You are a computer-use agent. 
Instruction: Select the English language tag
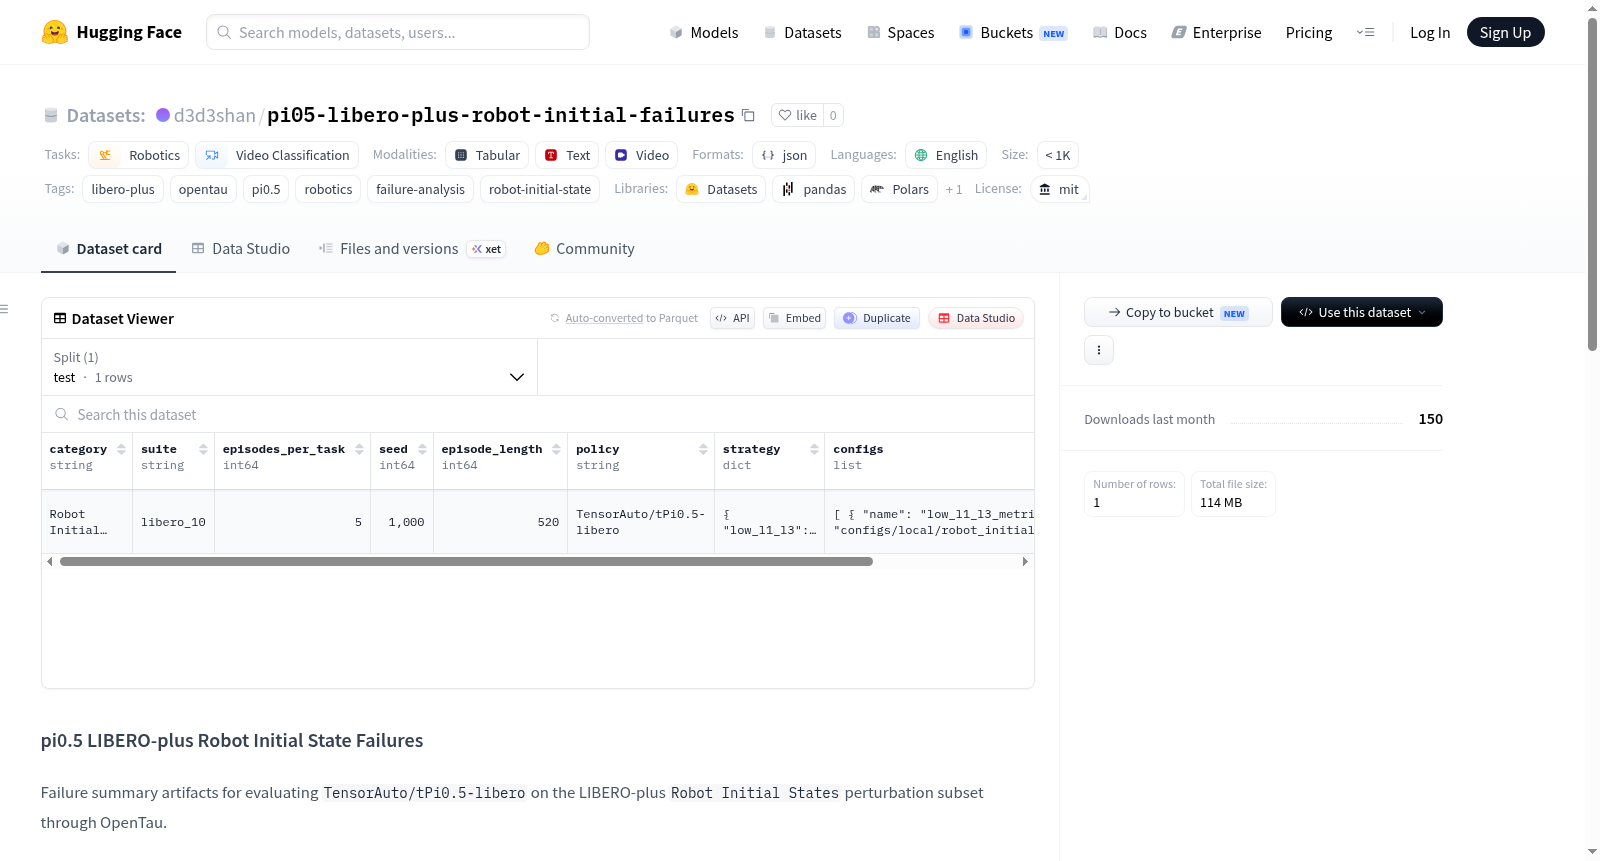(x=946, y=155)
